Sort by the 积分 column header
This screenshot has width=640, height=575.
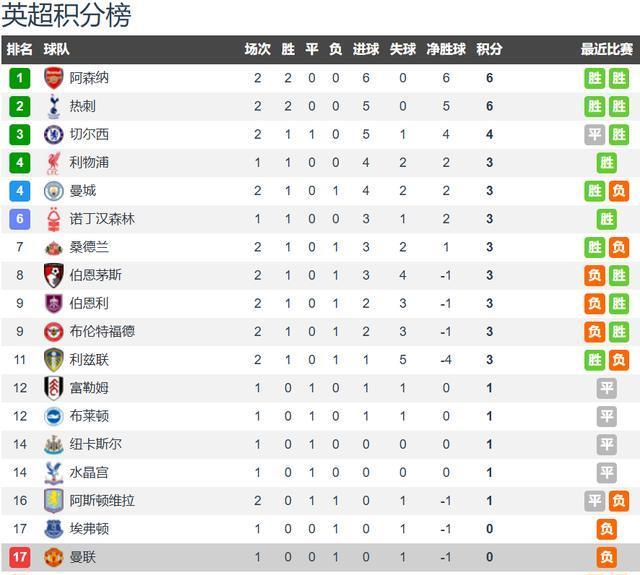click(489, 49)
